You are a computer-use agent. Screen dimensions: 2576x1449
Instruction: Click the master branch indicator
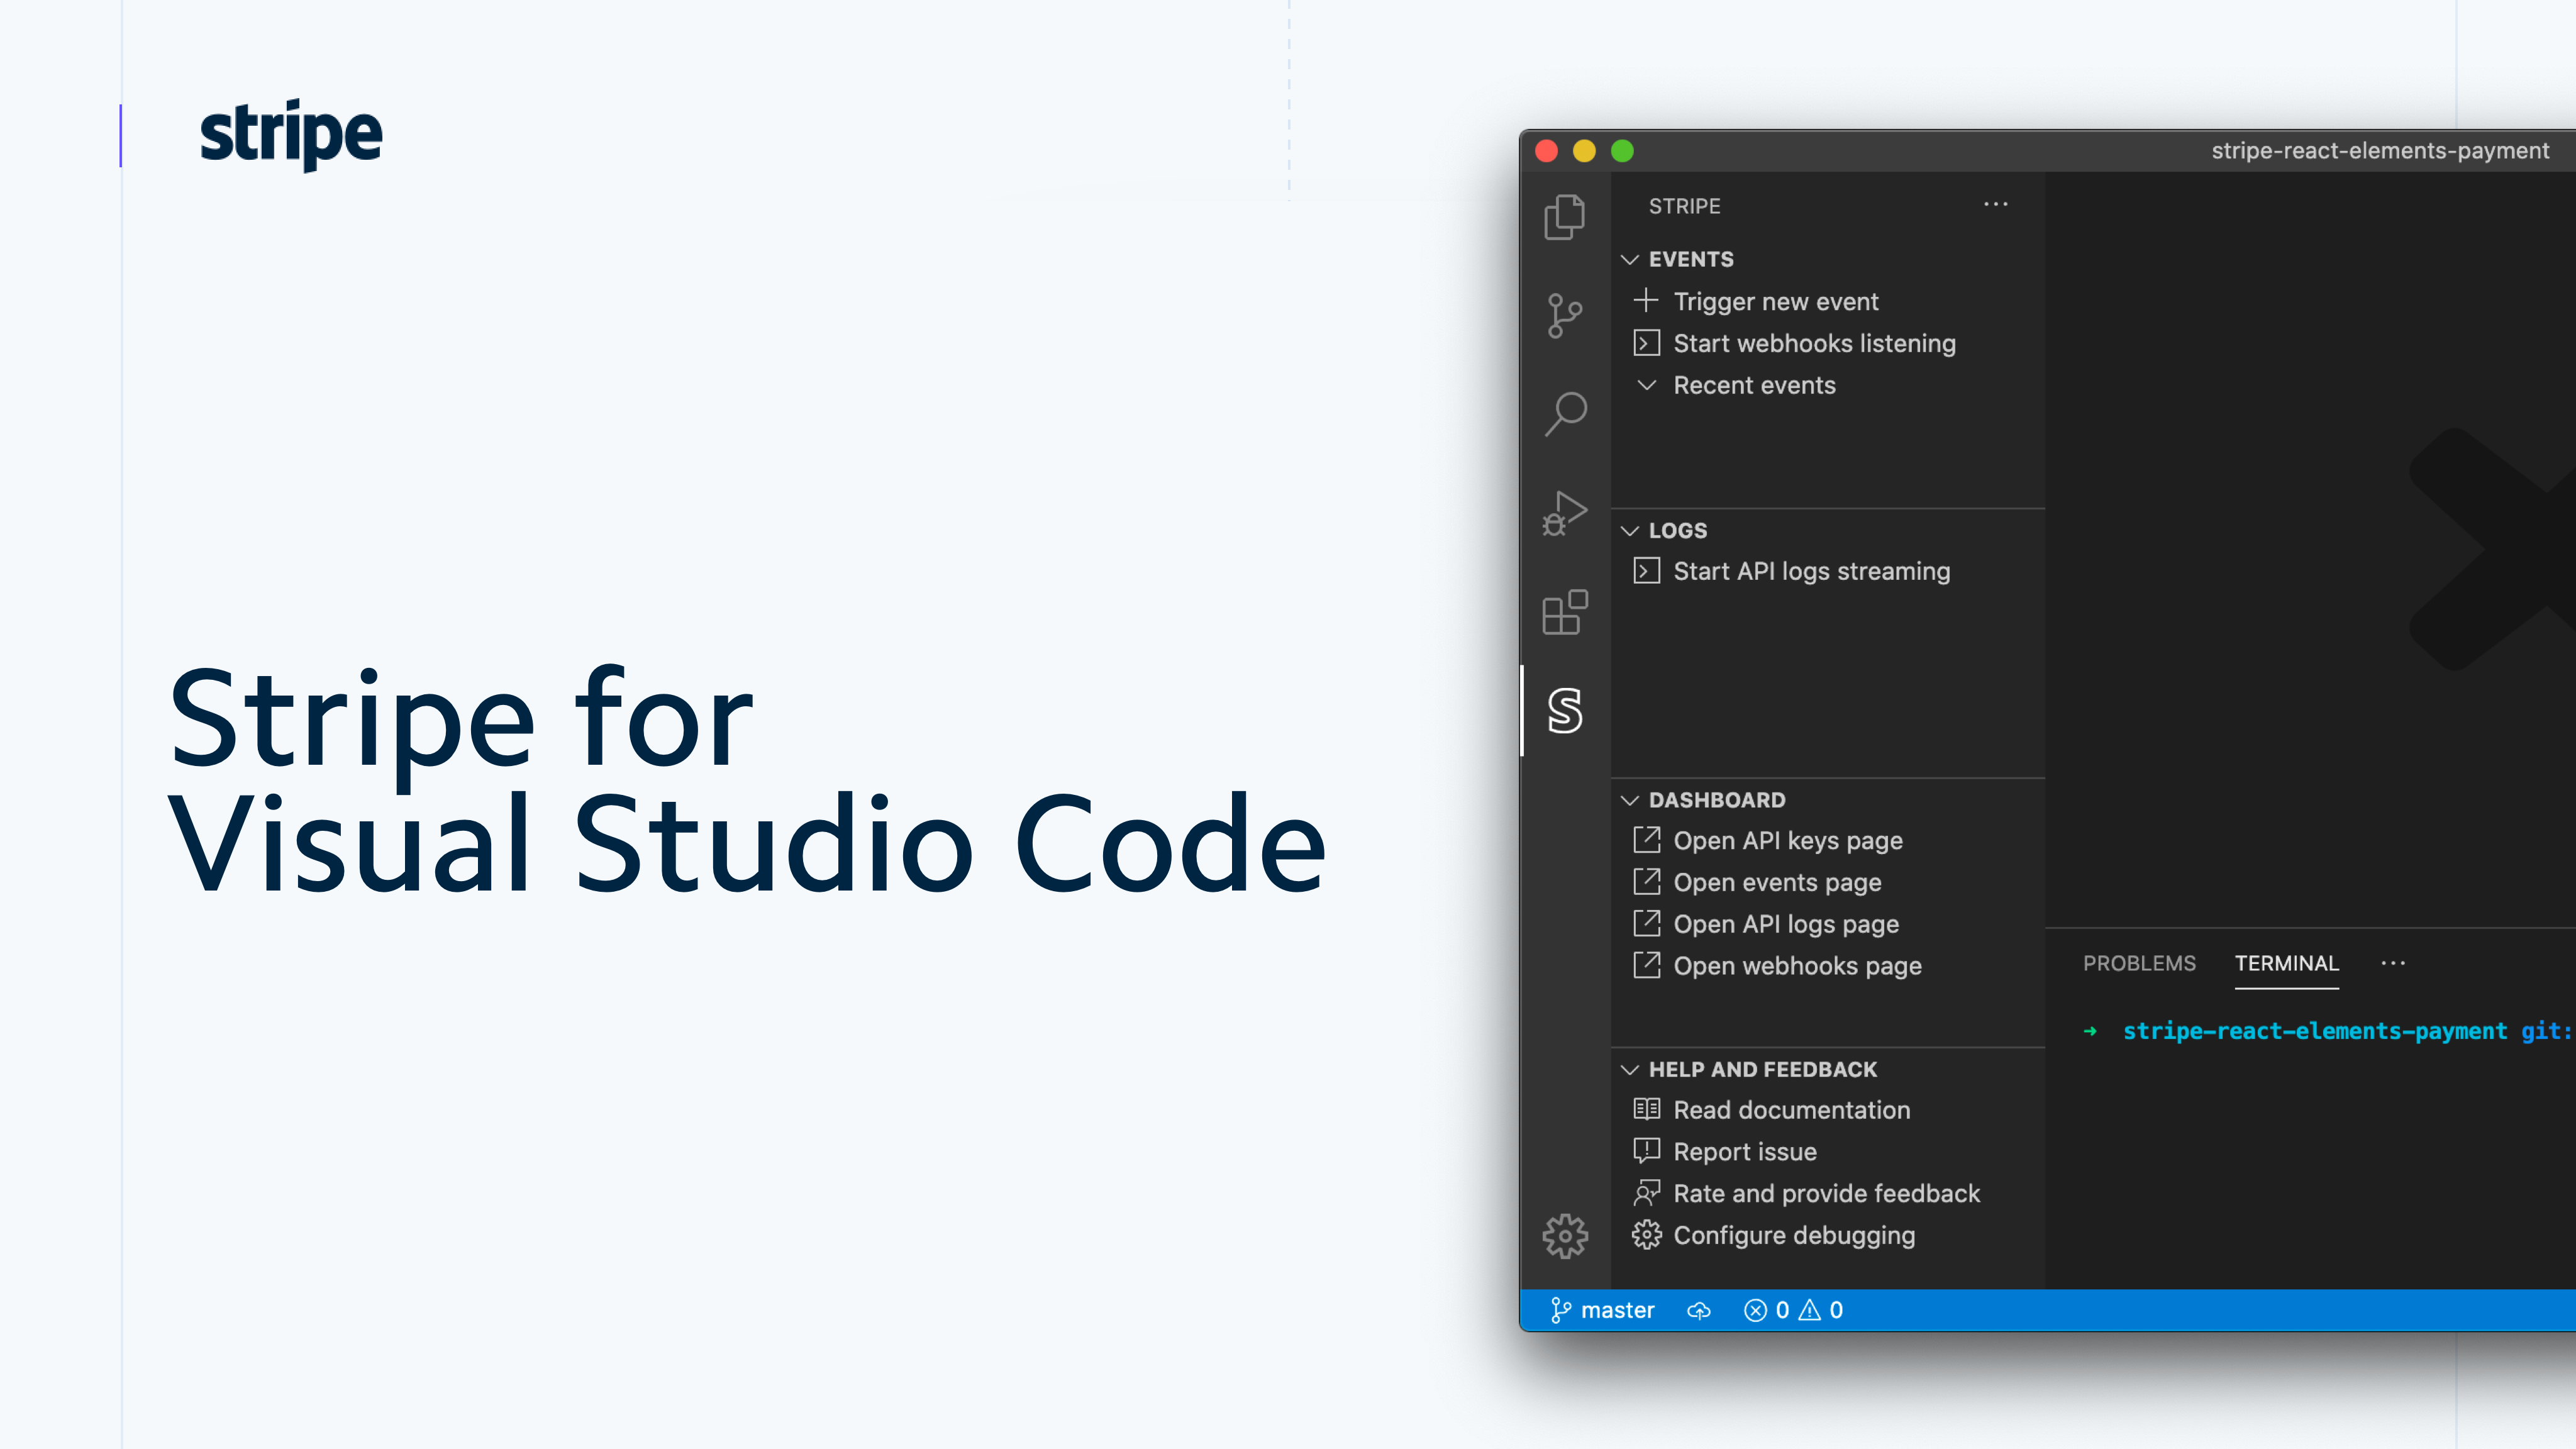[1603, 1310]
